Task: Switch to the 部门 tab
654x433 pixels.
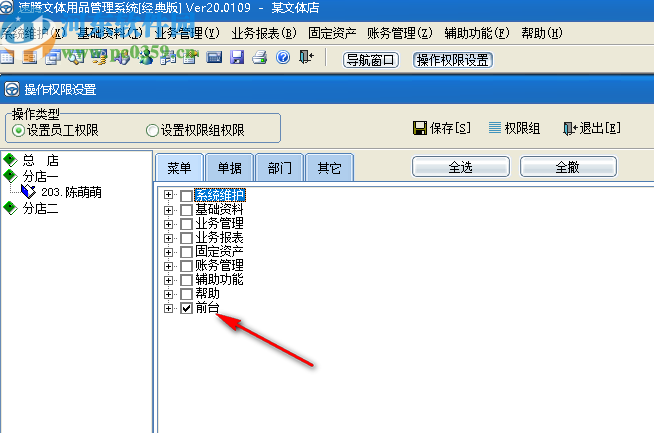Action: (279, 168)
